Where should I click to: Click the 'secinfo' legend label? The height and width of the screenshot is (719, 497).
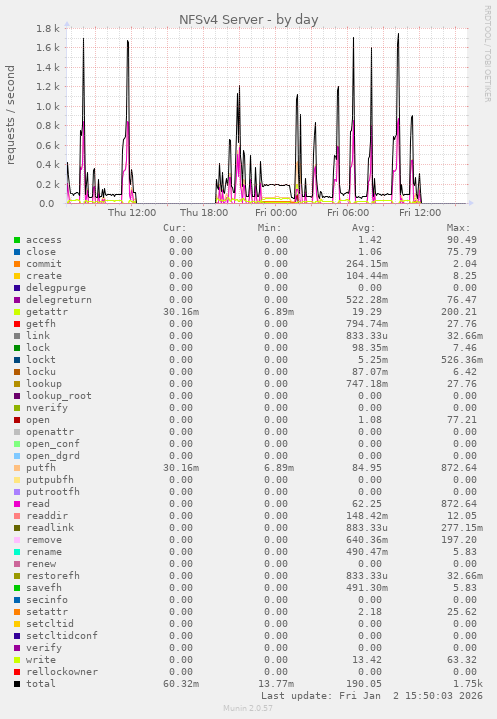(x=47, y=600)
